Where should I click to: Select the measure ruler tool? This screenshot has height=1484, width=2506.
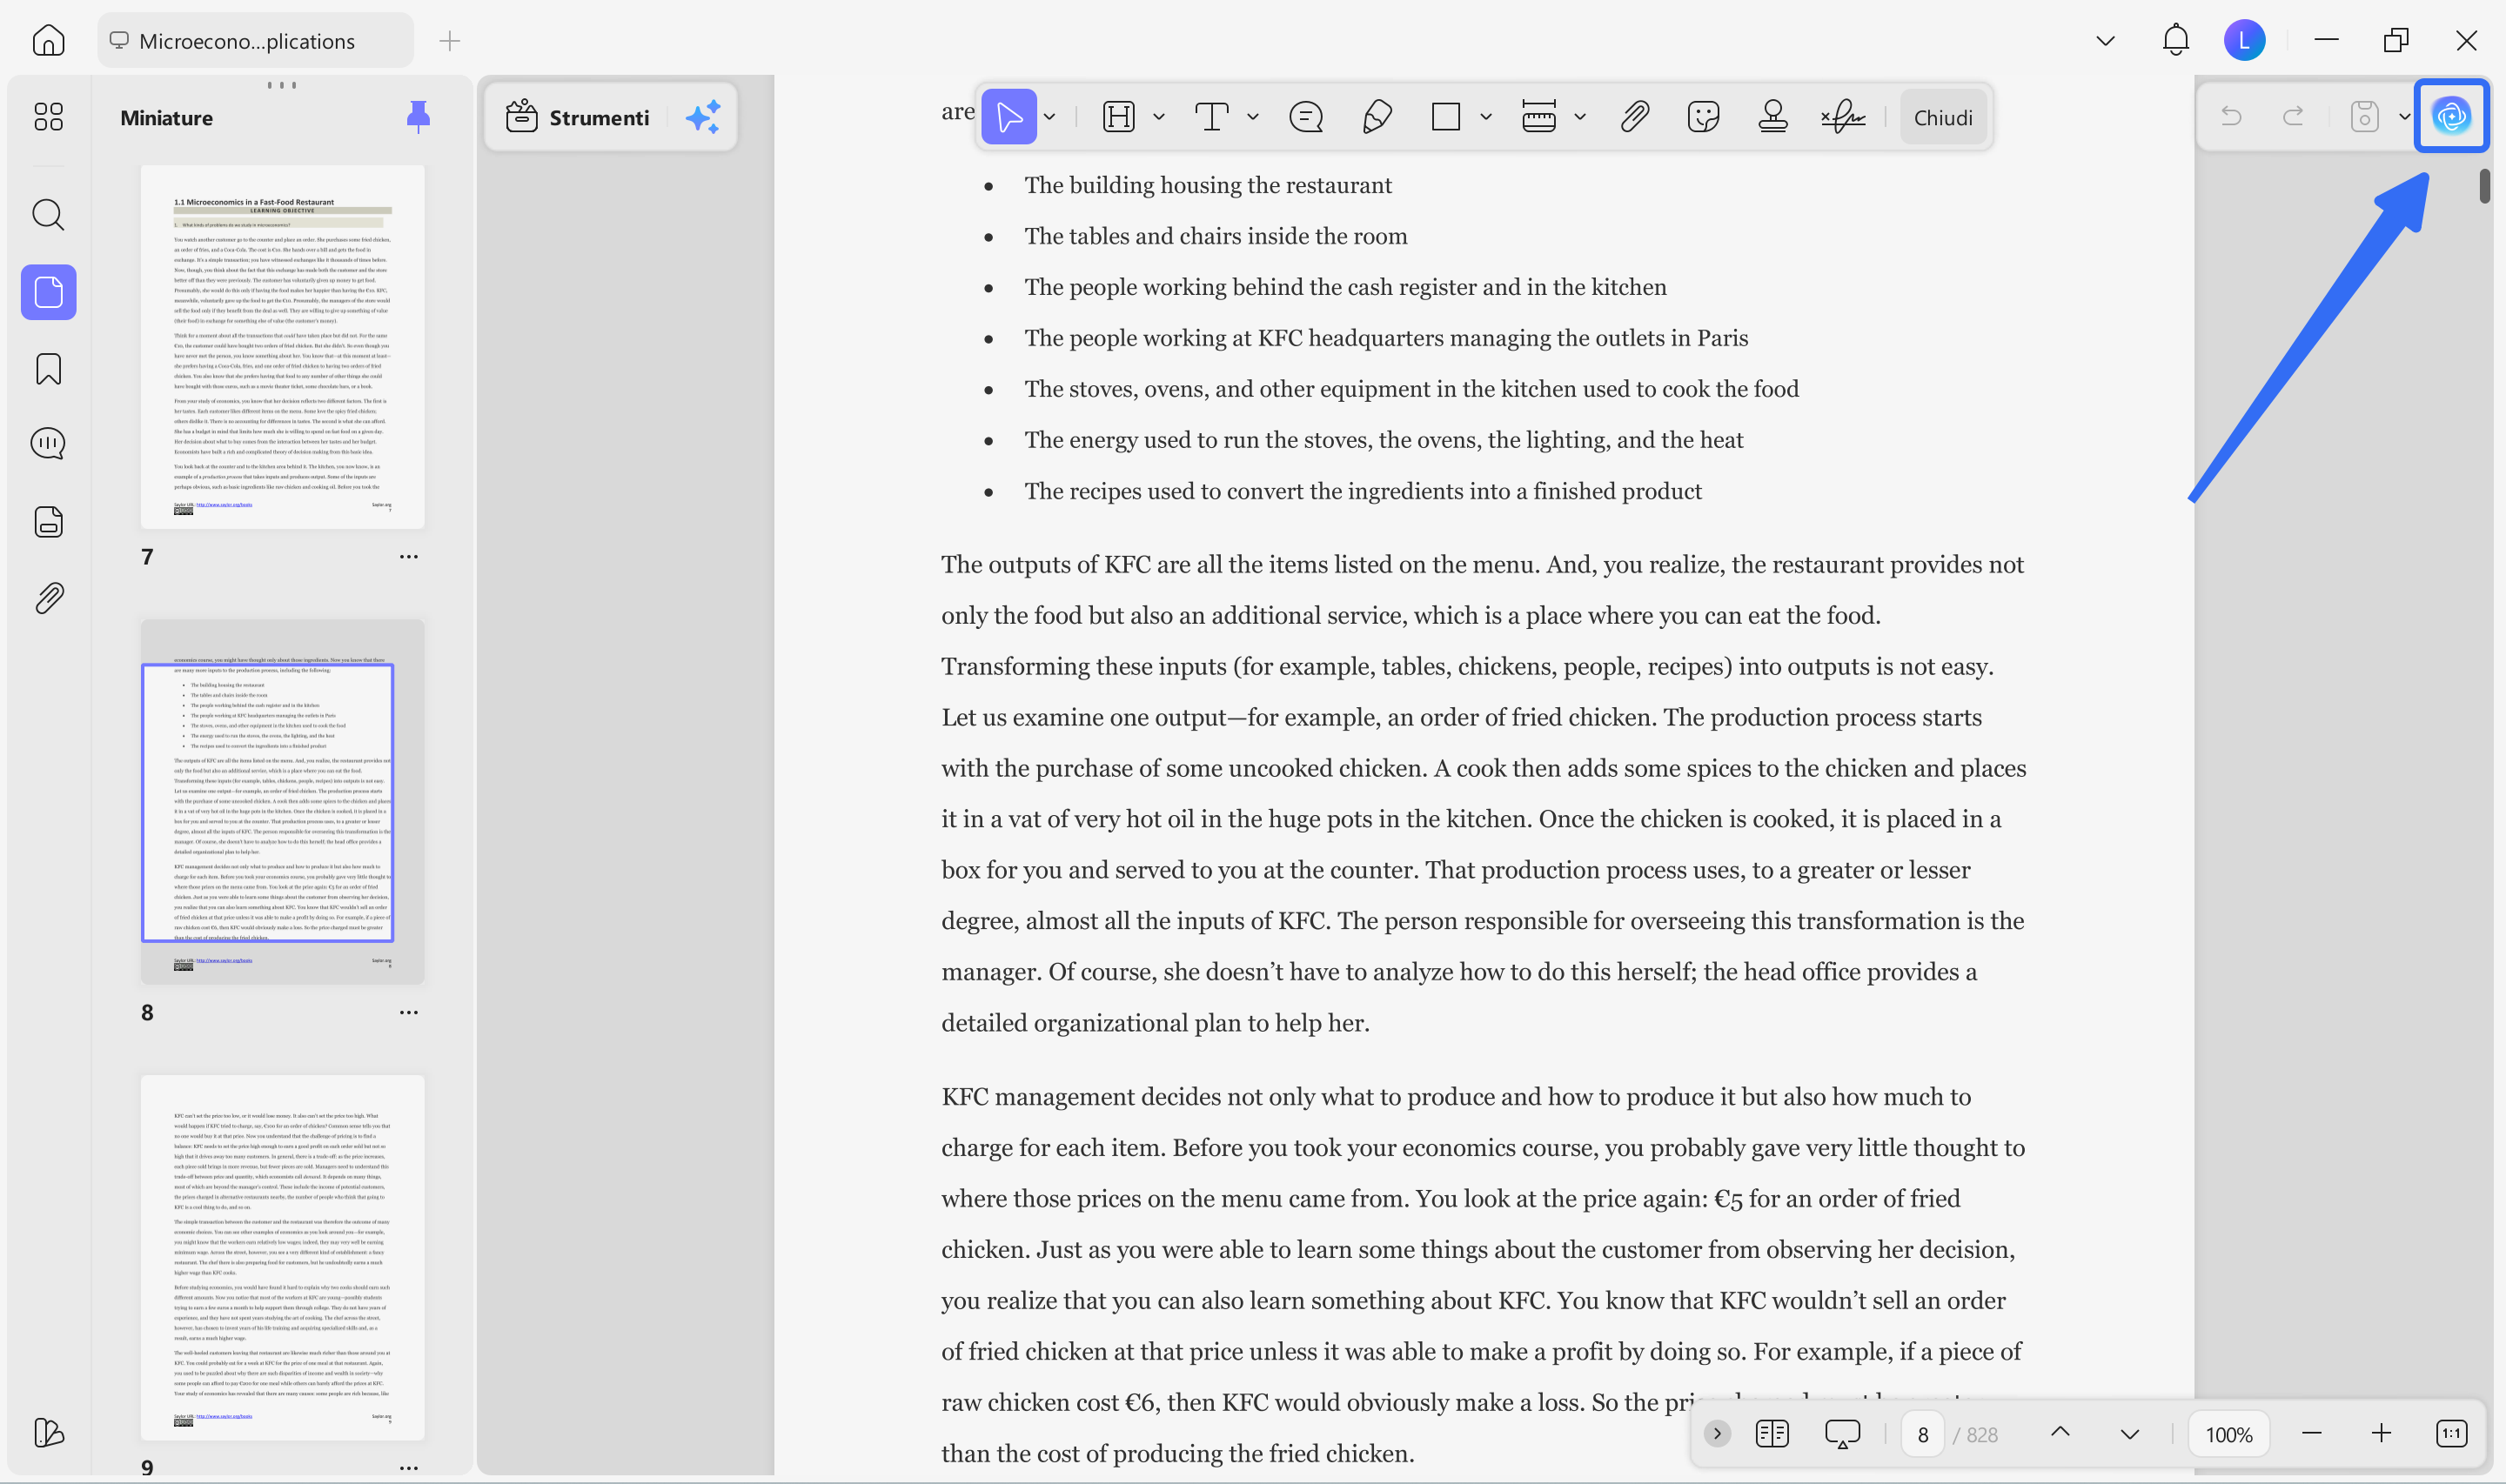(1539, 117)
